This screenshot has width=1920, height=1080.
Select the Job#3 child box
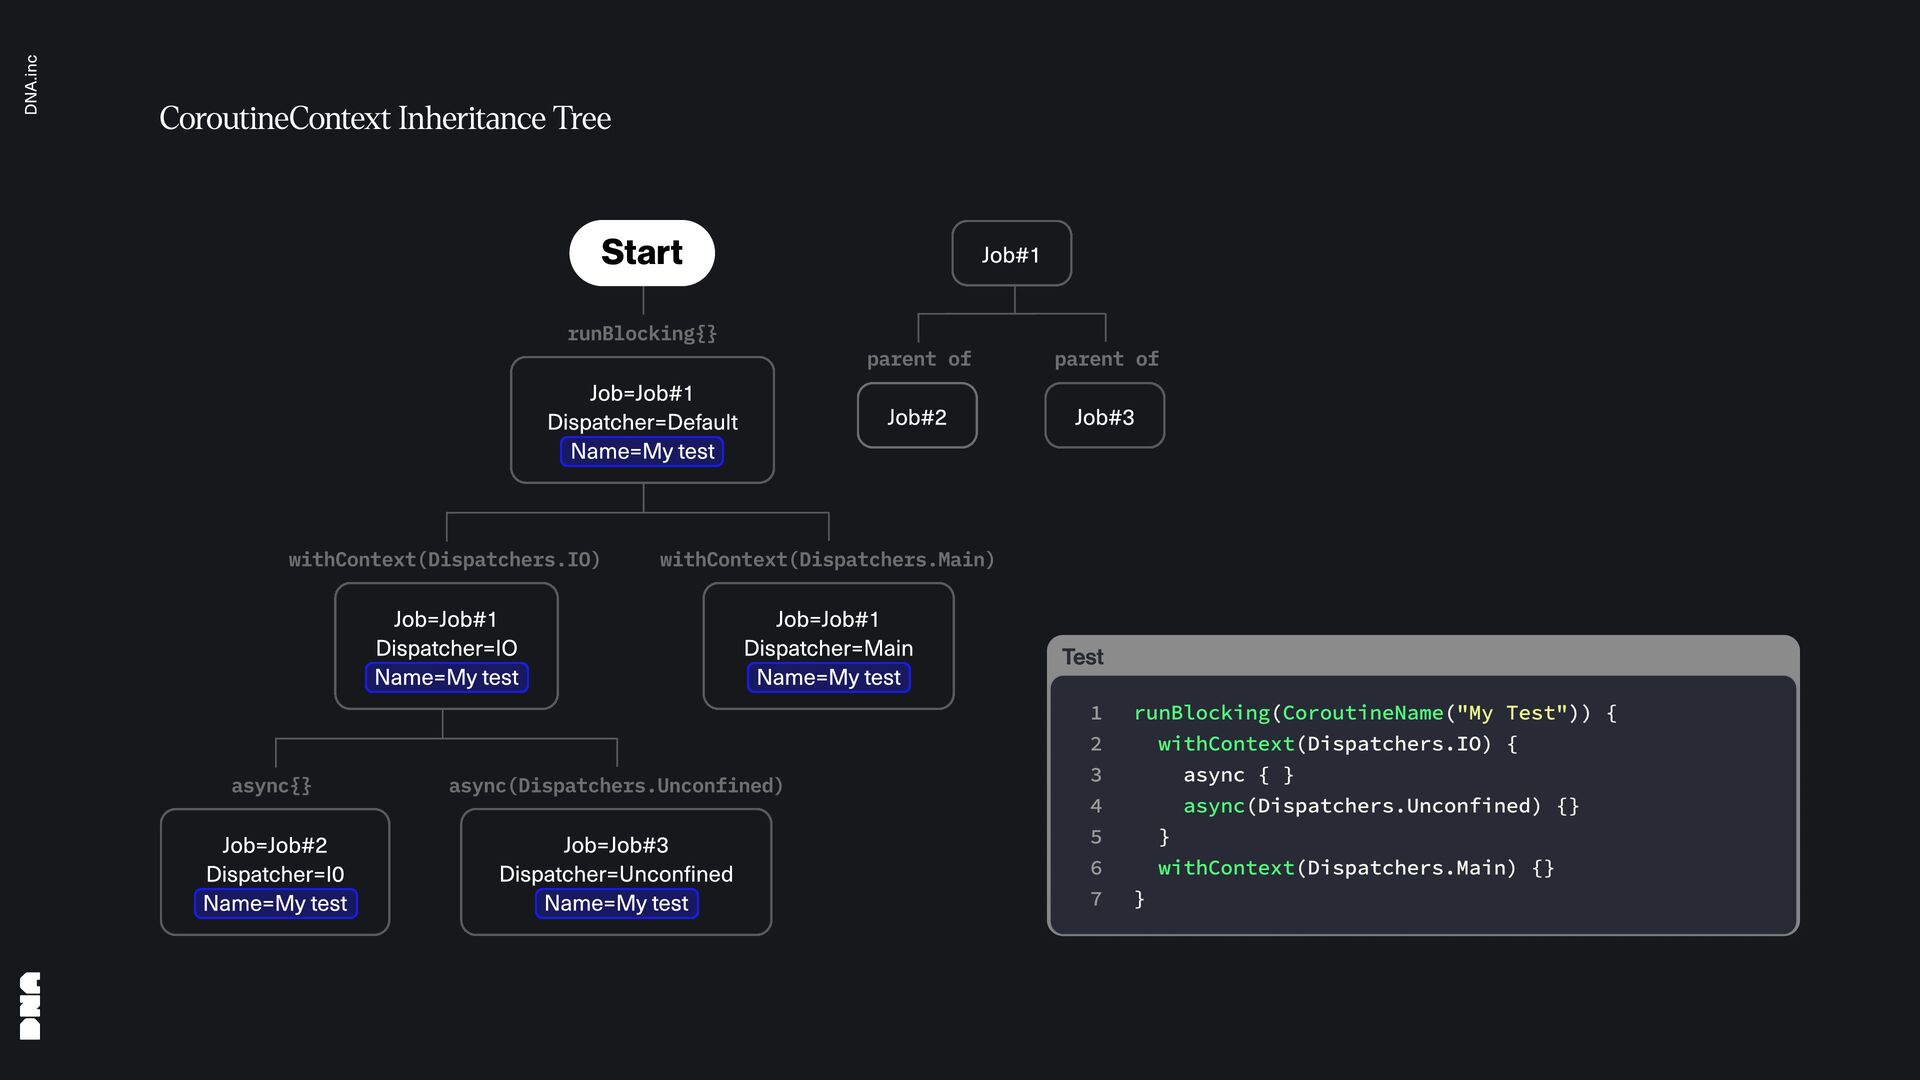click(1104, 416)
